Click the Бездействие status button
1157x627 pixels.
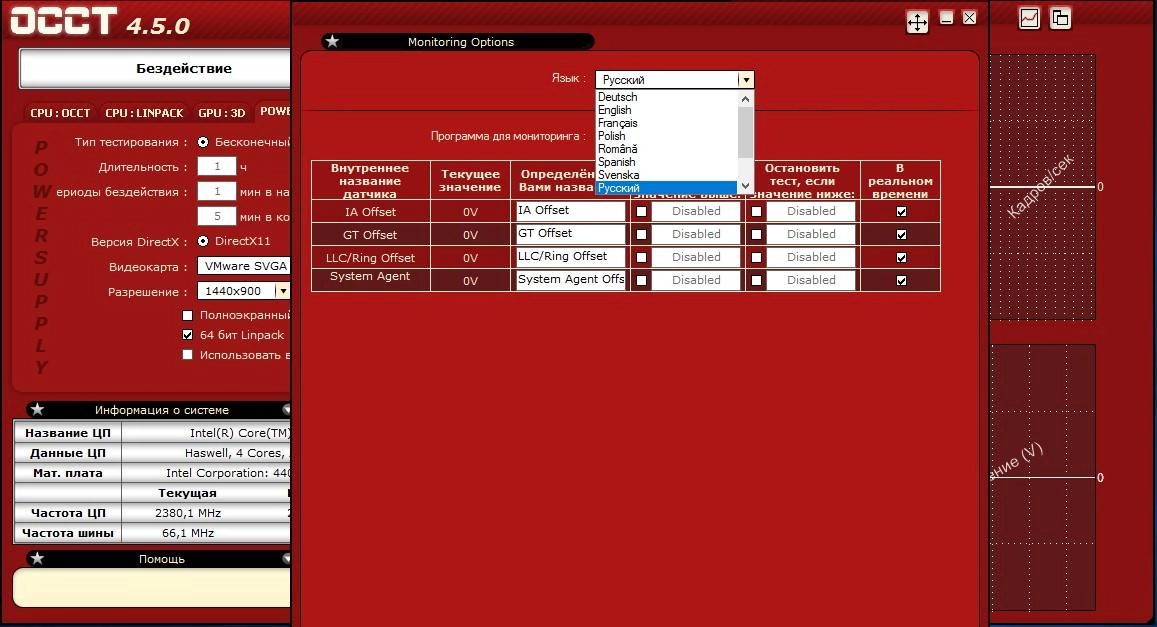[x=156, y=69]
